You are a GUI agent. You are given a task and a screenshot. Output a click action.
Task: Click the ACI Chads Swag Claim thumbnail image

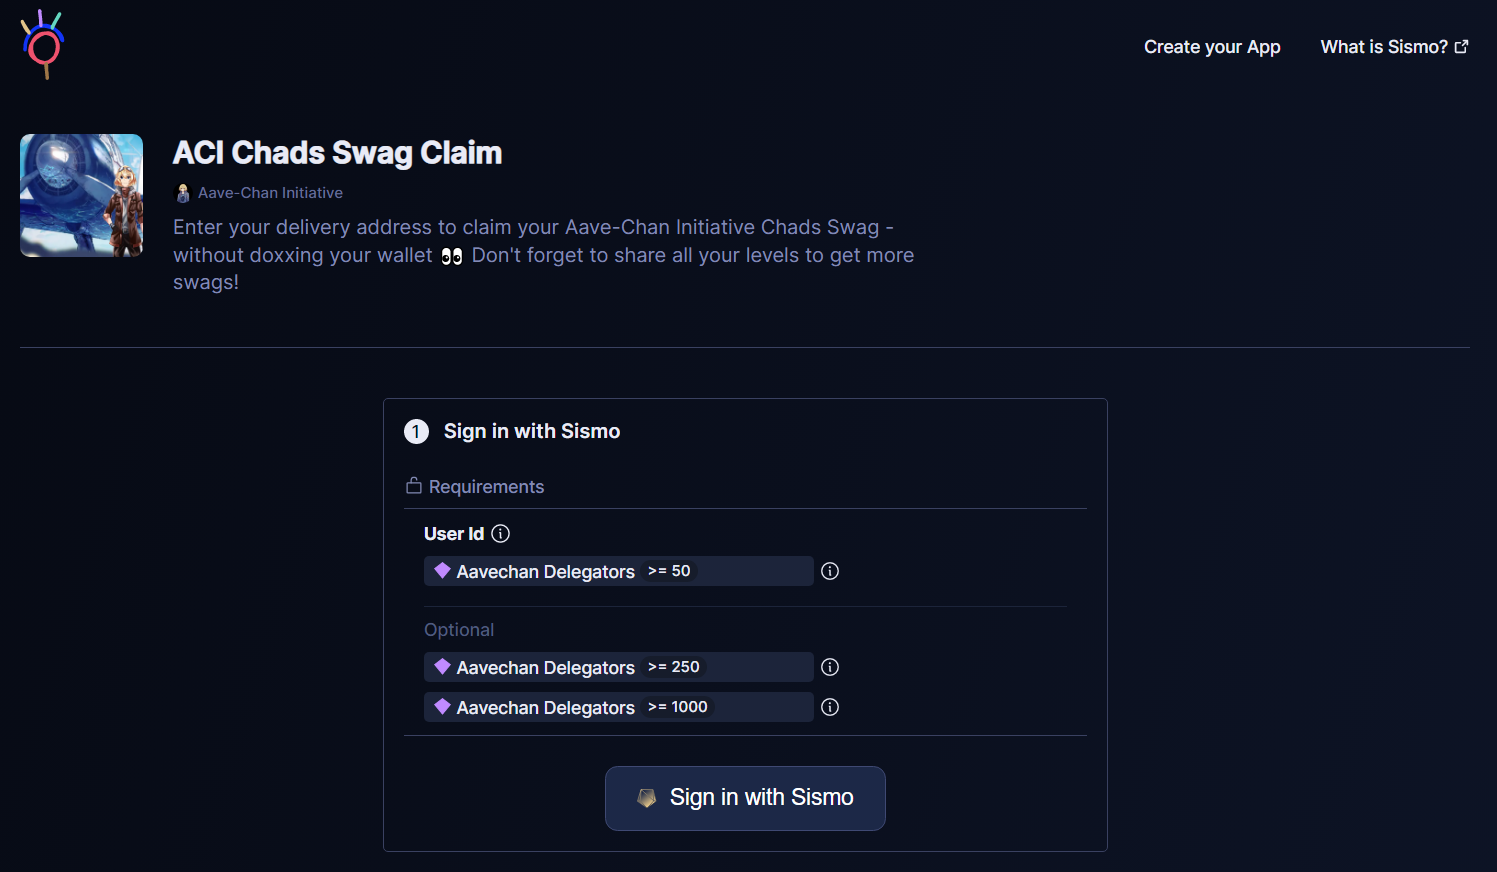[82, 196]
